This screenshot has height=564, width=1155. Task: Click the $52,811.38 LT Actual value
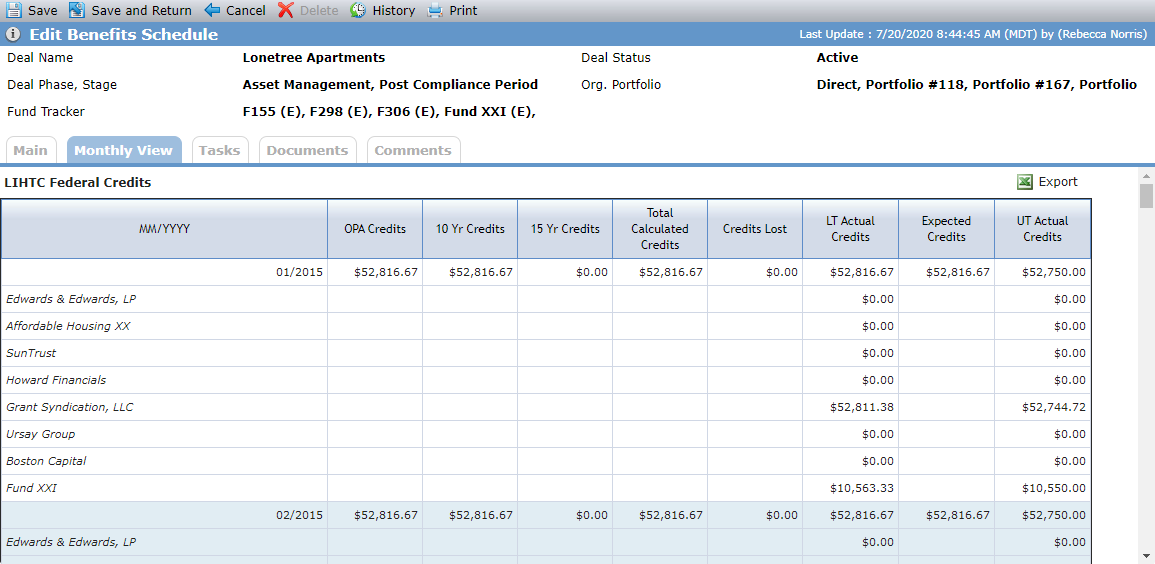(x=862, y=407)
